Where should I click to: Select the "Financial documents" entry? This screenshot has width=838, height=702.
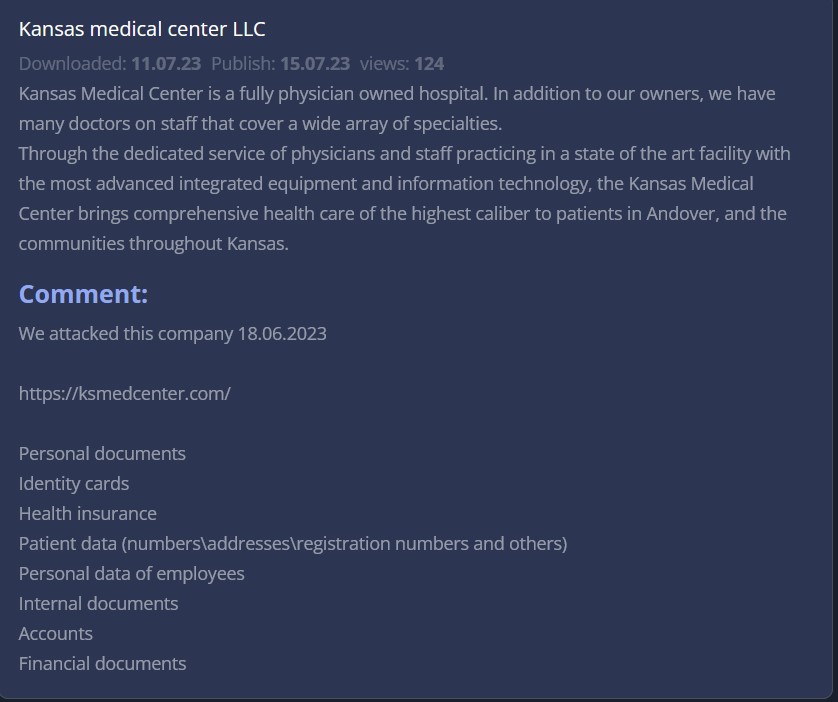coord(102,663)
